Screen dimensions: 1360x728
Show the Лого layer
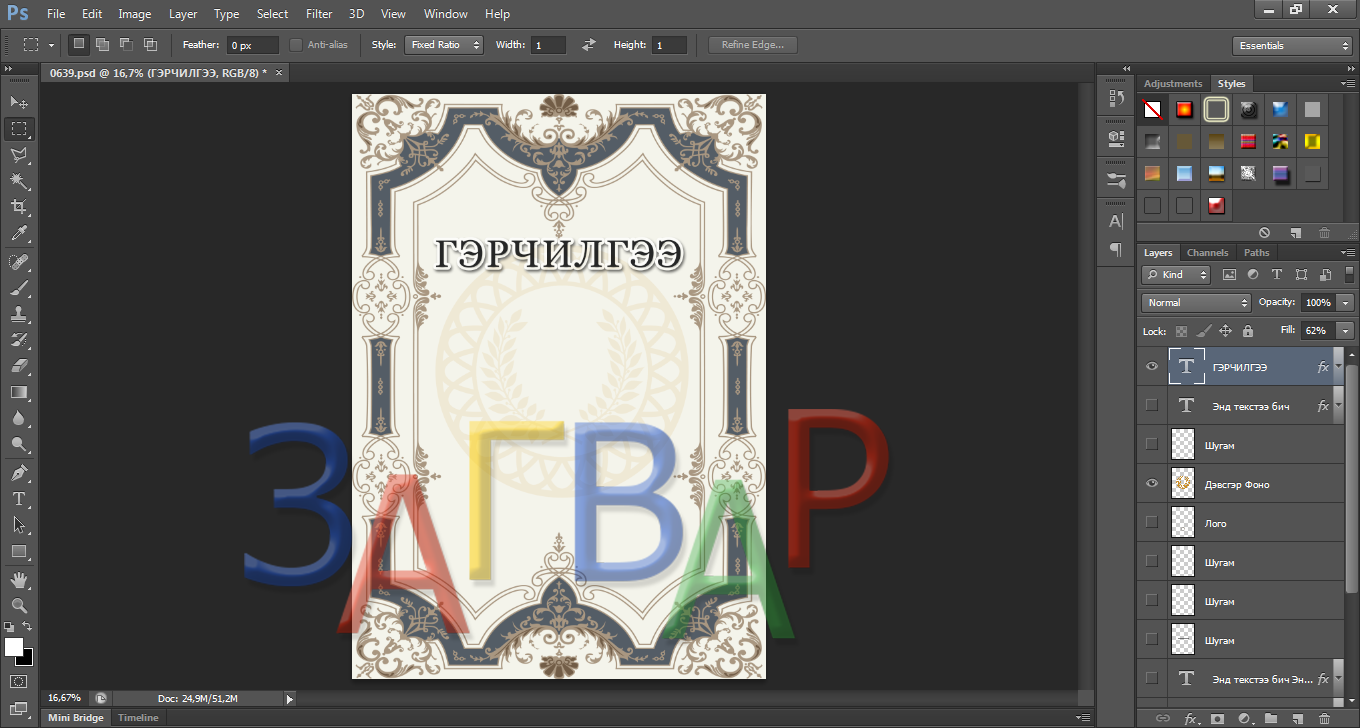tap(1152, 523)
